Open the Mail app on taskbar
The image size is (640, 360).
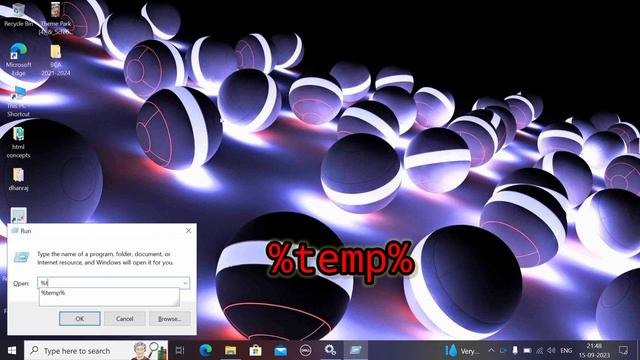pyautogui.click(x=280, y=350)
